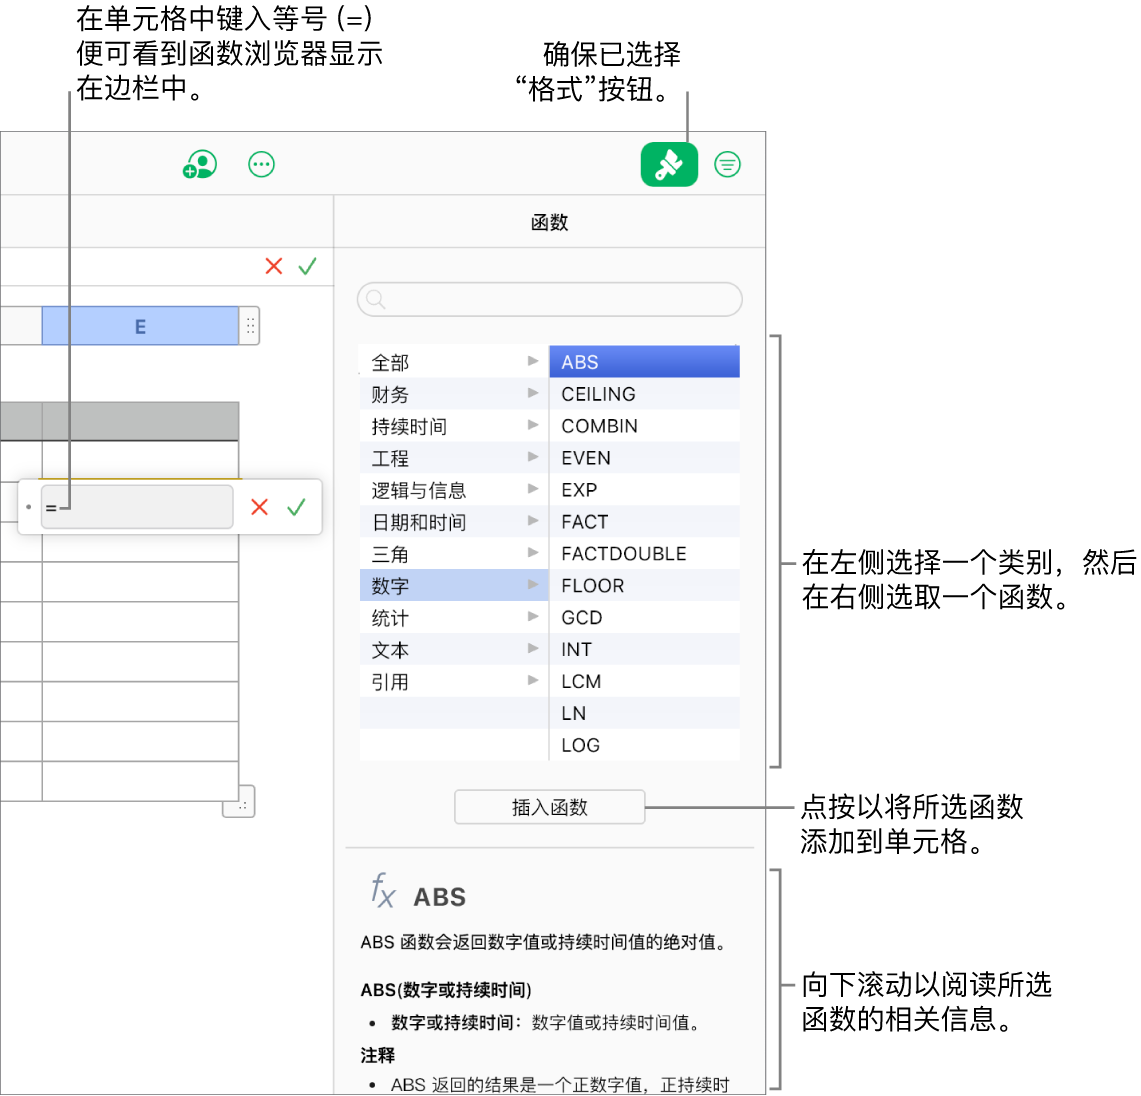
Task: Cancel the formula with the red X icon
Action: 259,507
